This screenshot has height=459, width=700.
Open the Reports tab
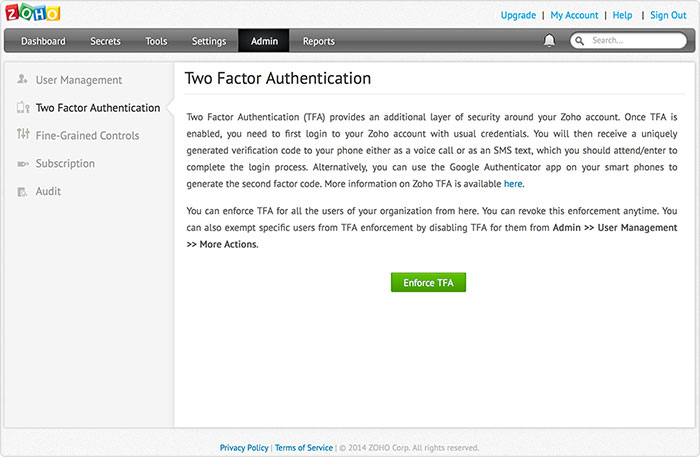(319, 41)
